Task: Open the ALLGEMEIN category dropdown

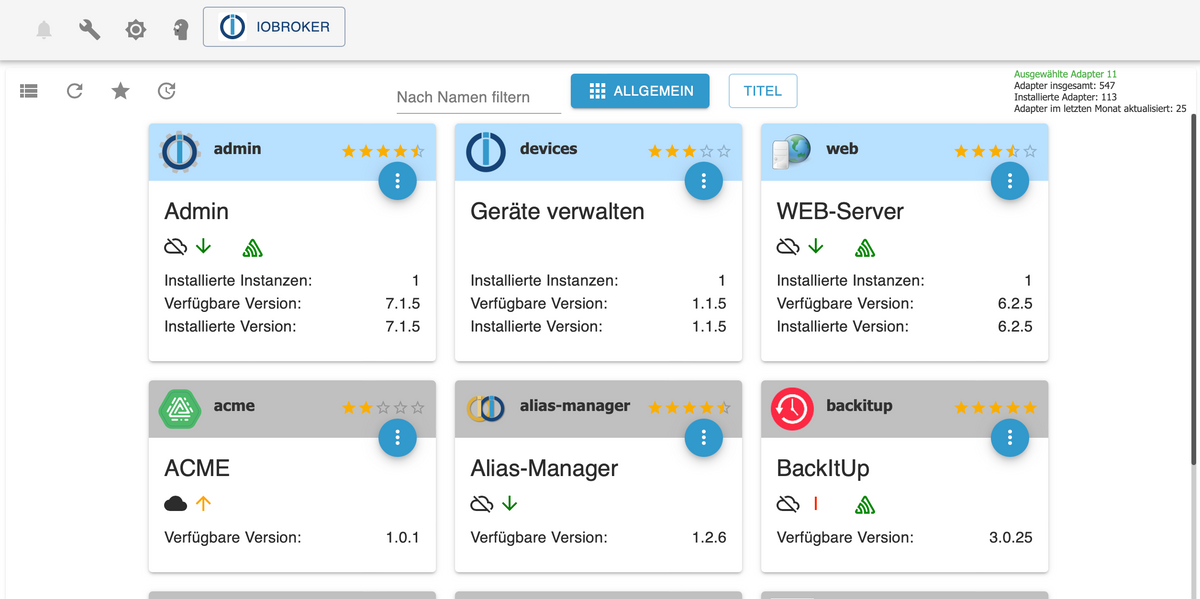Action: (x=640, y=91)
